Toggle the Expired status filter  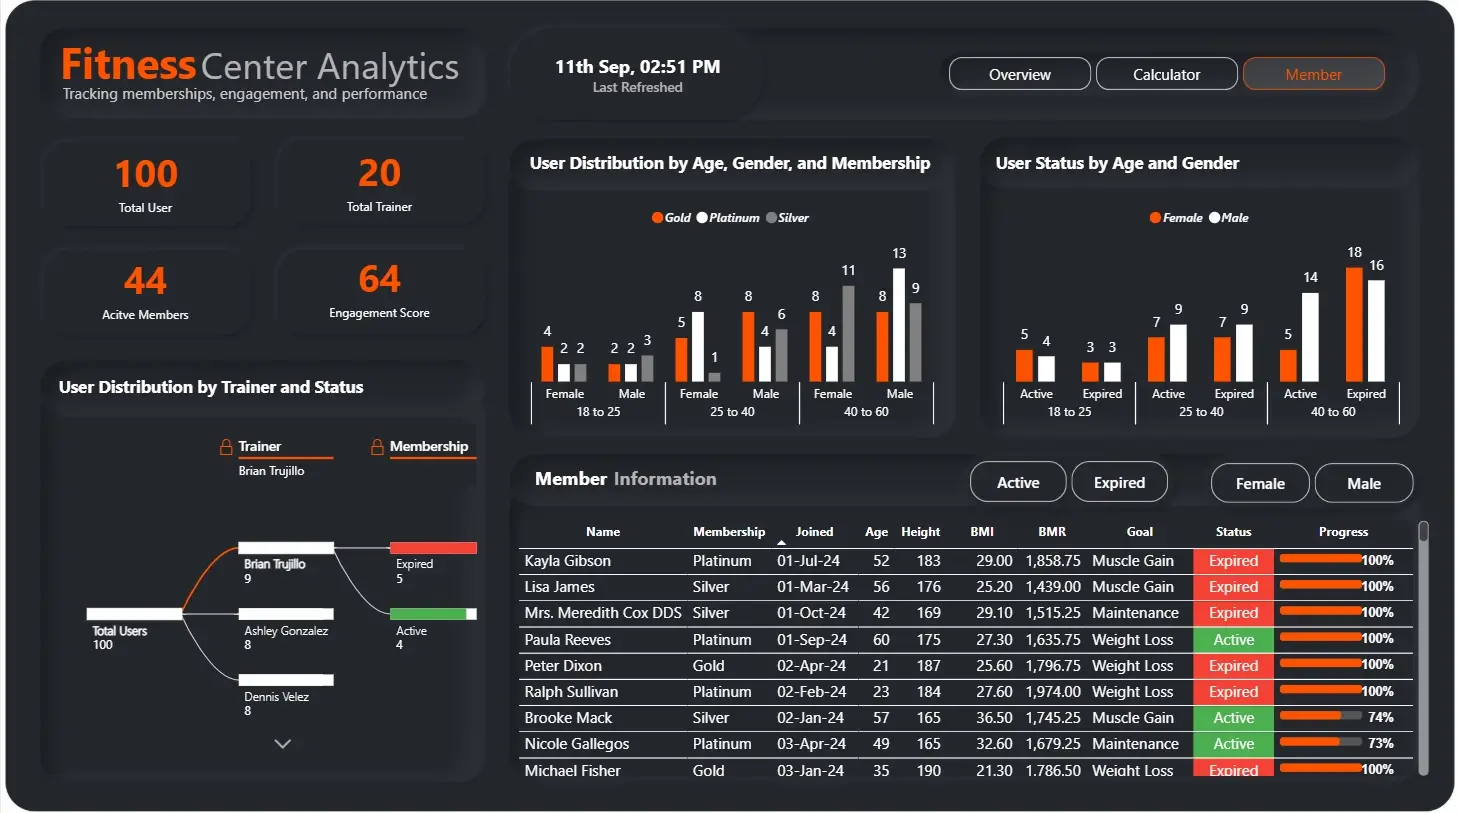(1119, 483)
